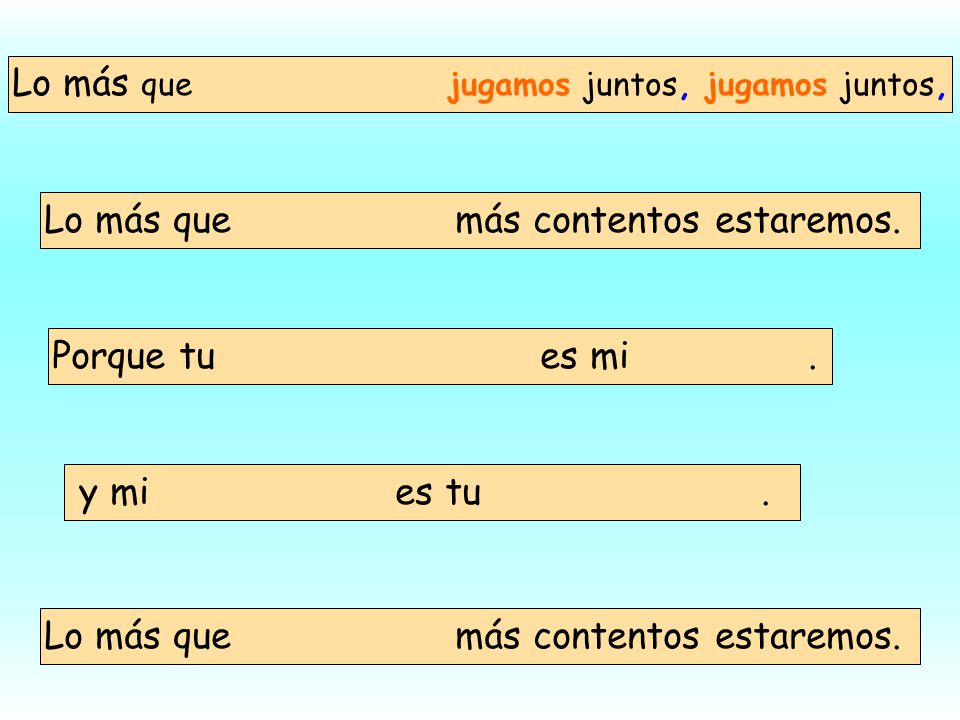Click the blank after "Porque tu"
Viewport: 960px width, 720px height.
click(x=377, y=356)
